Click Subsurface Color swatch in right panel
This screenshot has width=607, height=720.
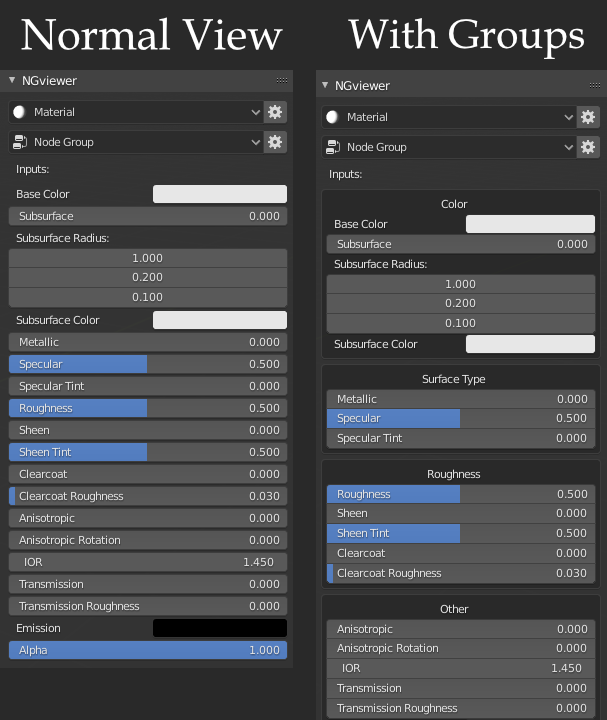coord(530,344)
